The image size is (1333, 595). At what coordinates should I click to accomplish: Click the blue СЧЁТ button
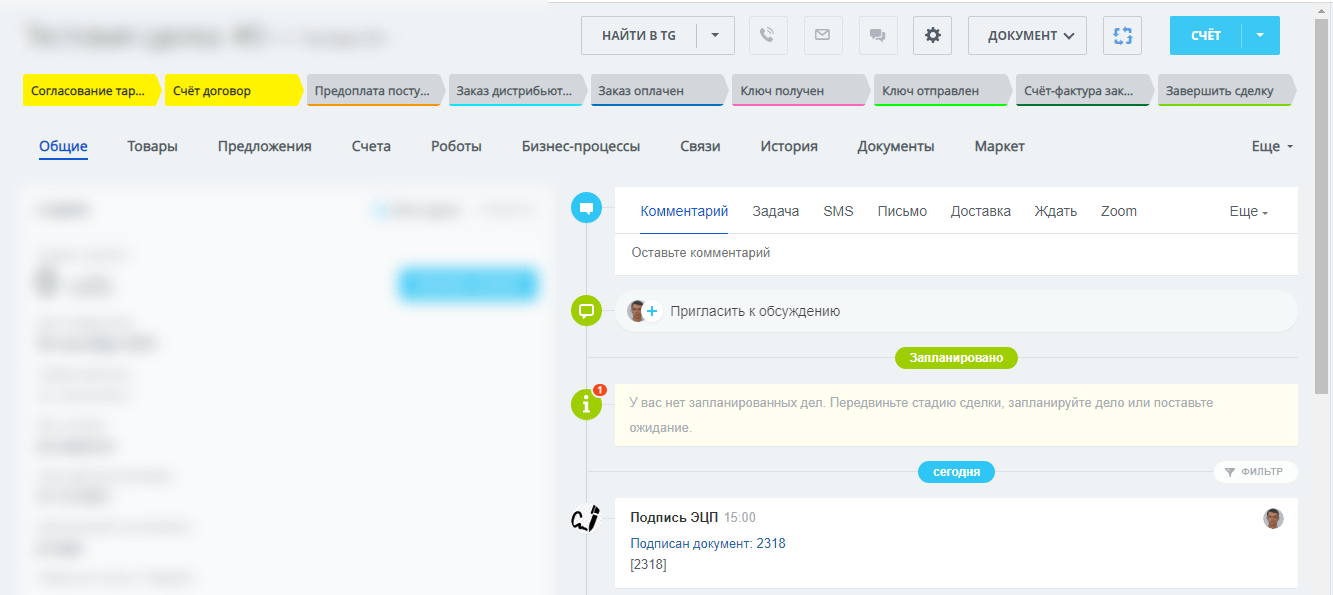tap(1206, 35)
